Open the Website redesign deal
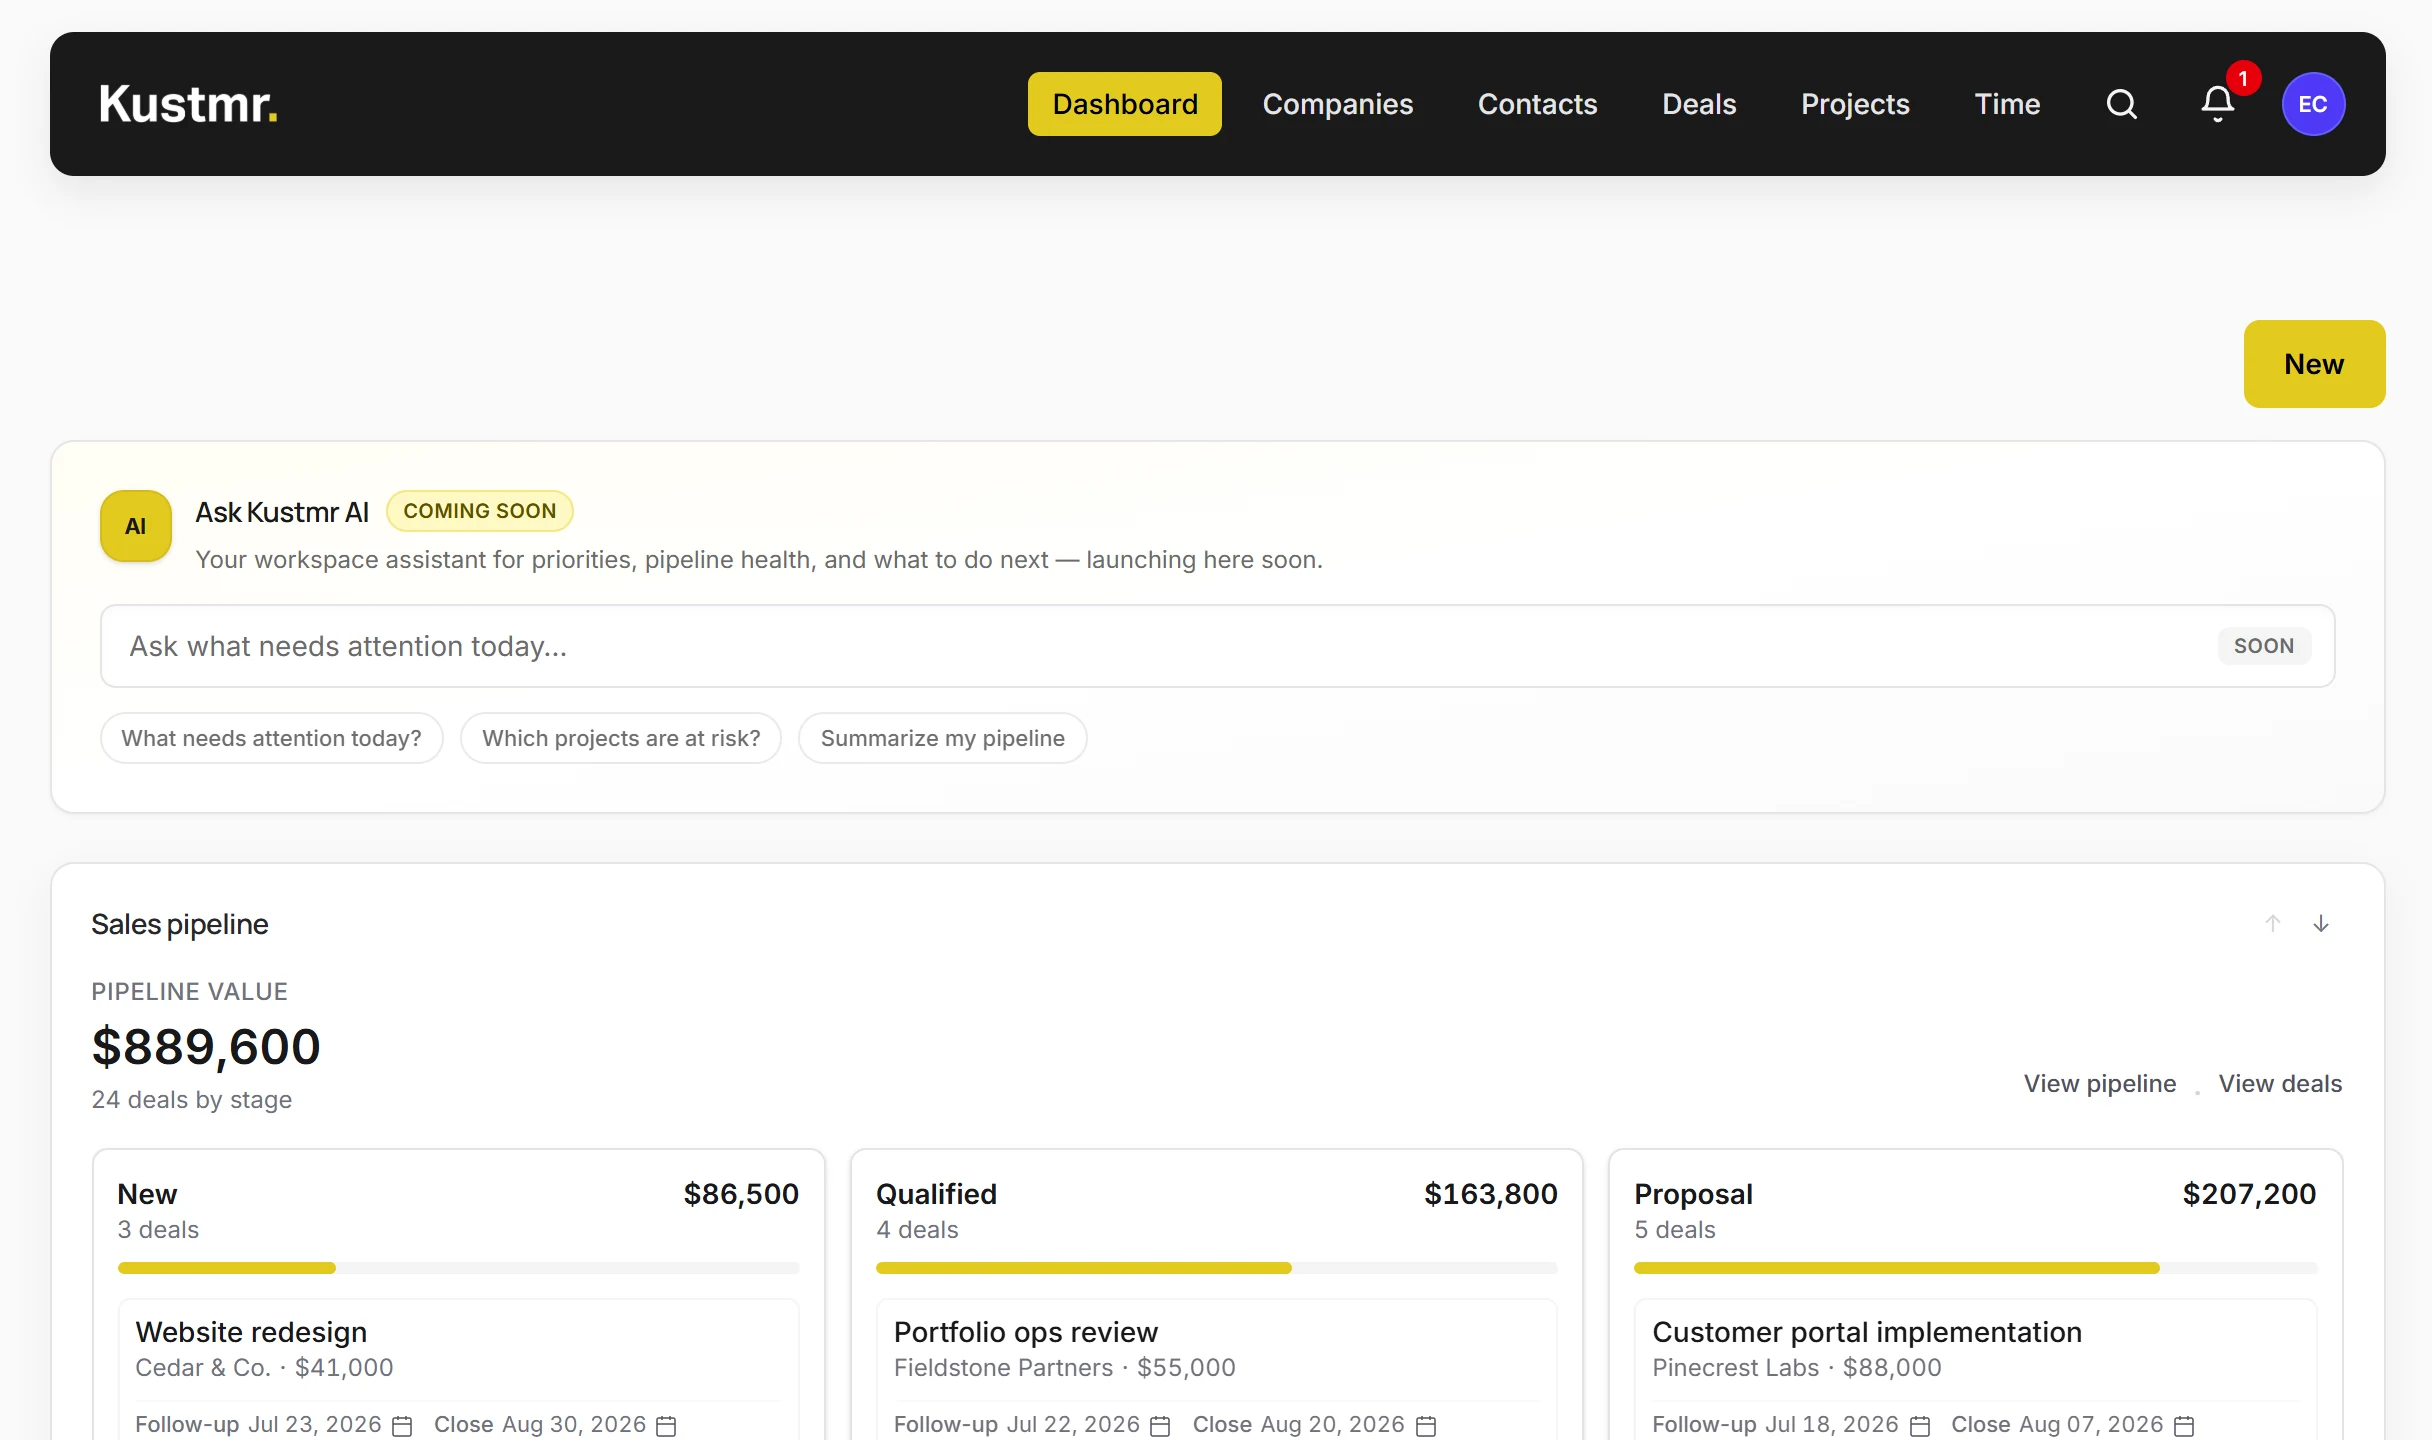Viewport: 2432px width, 1440px height. [251, 1332]
